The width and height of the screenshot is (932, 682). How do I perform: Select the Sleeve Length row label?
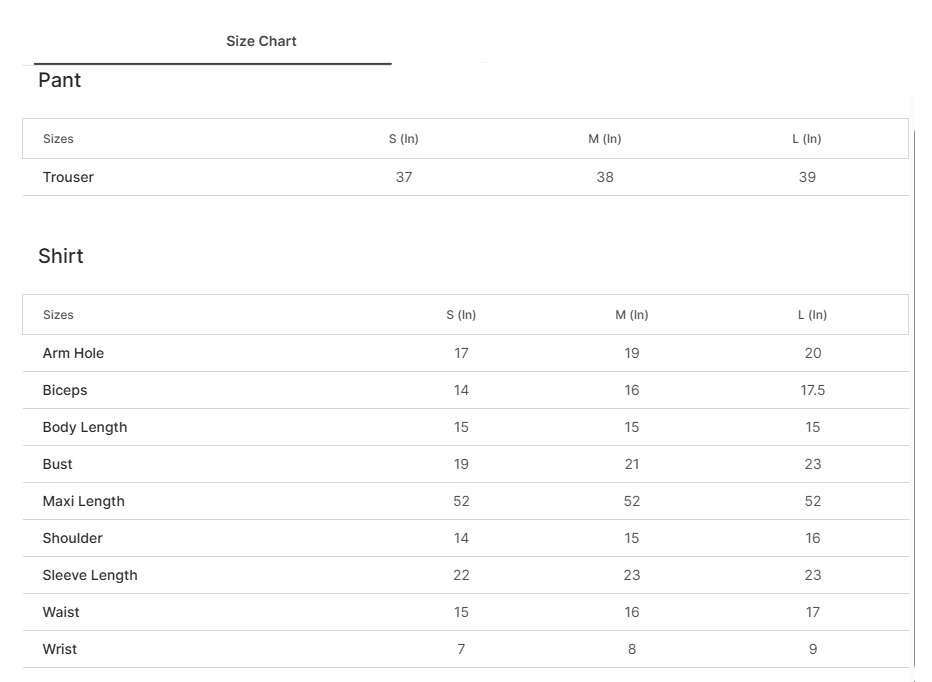click(90, 575)
